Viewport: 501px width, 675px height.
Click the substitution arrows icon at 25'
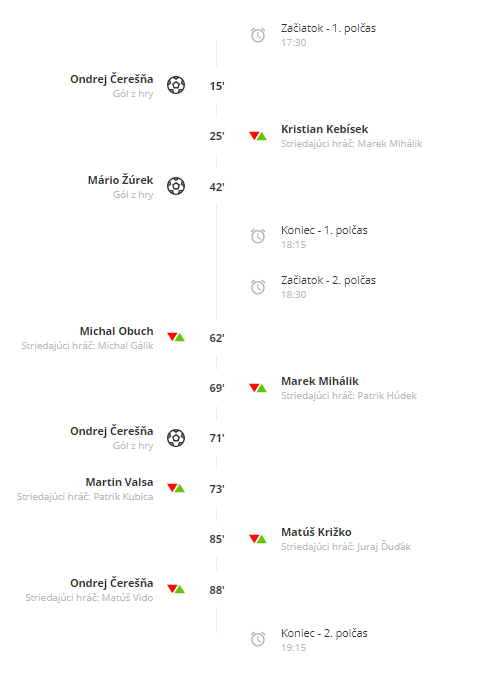click(258, 136)
